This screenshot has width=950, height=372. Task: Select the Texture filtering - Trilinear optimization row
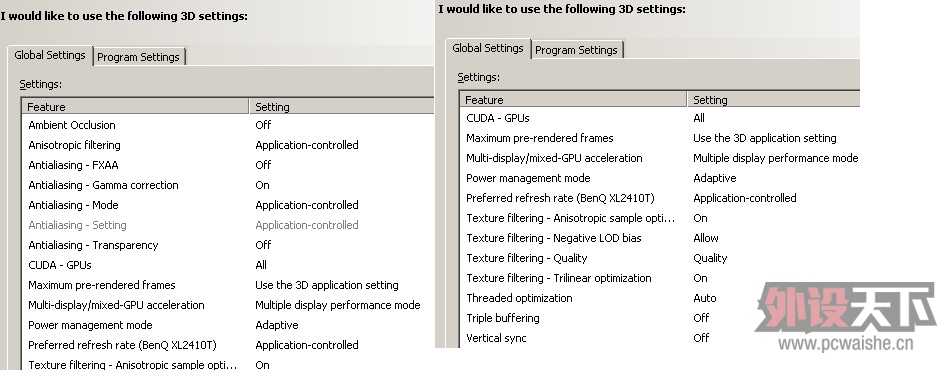[660, 278]
